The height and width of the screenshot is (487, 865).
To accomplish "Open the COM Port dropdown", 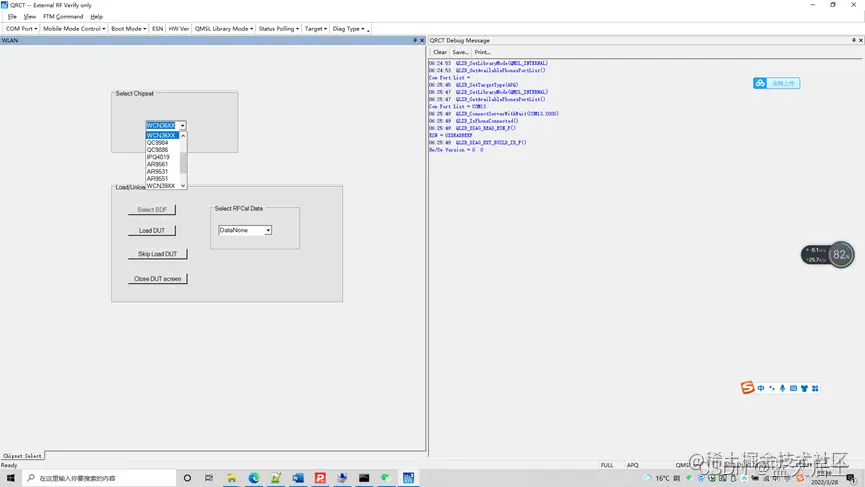I will click(22, 29).
